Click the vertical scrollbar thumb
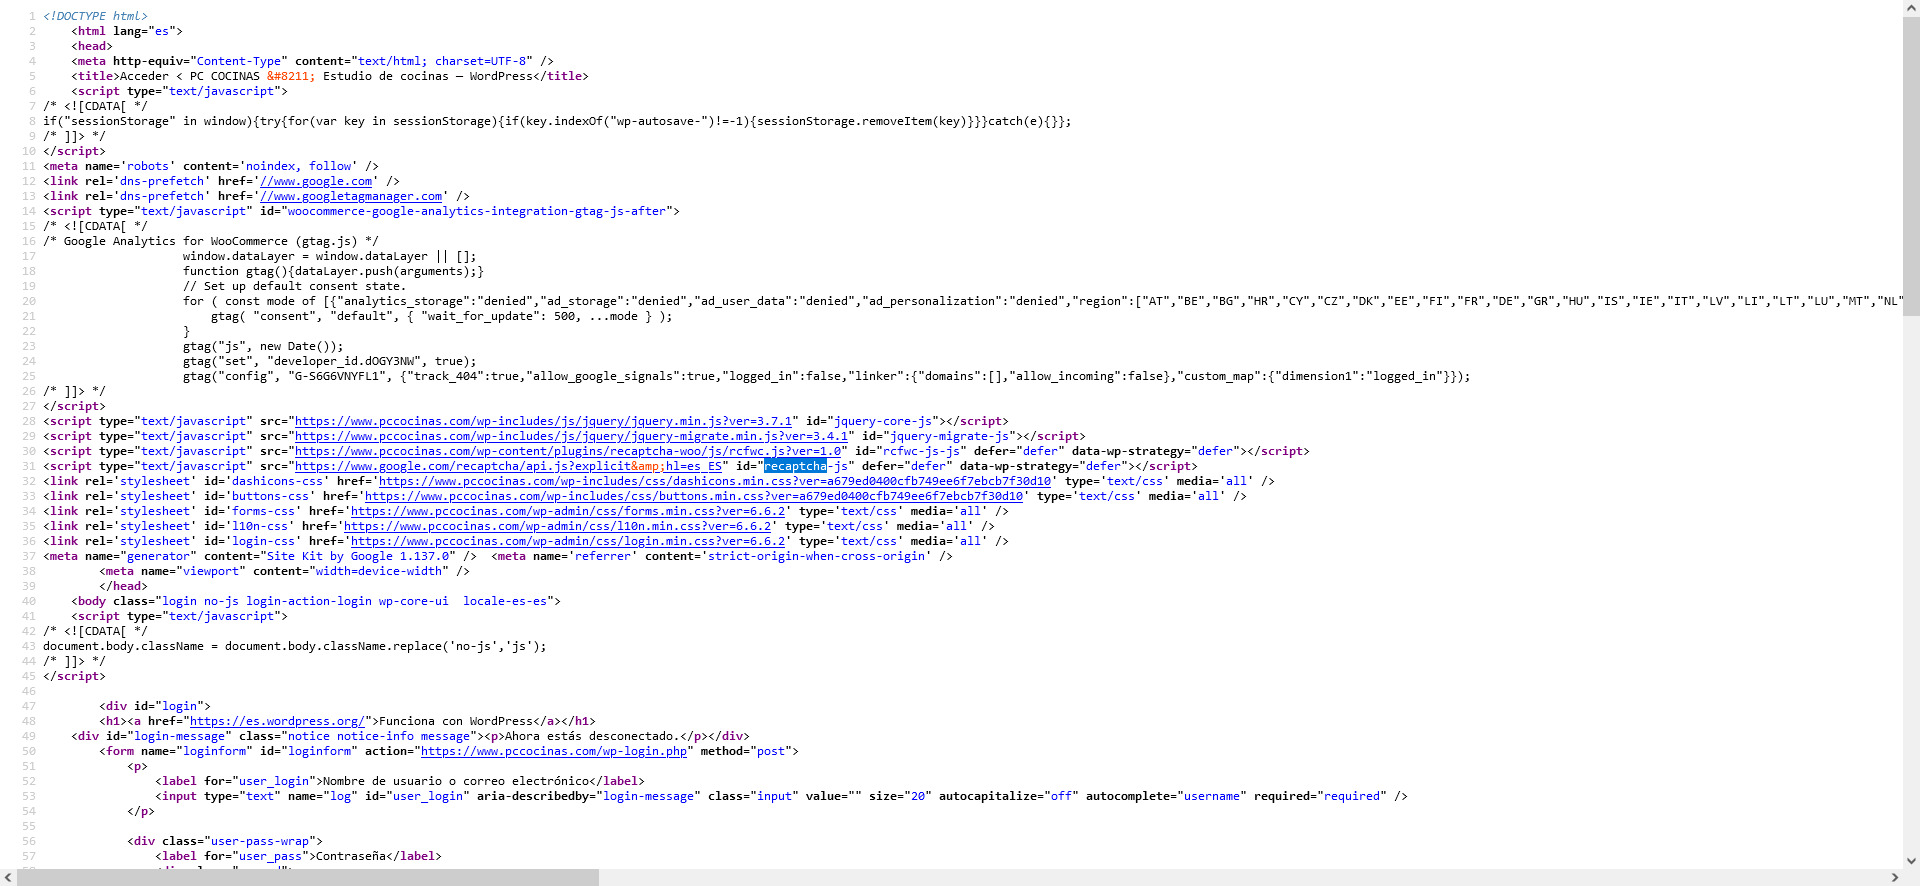The image size is (1920, 886). click(x=1911, y=166)
